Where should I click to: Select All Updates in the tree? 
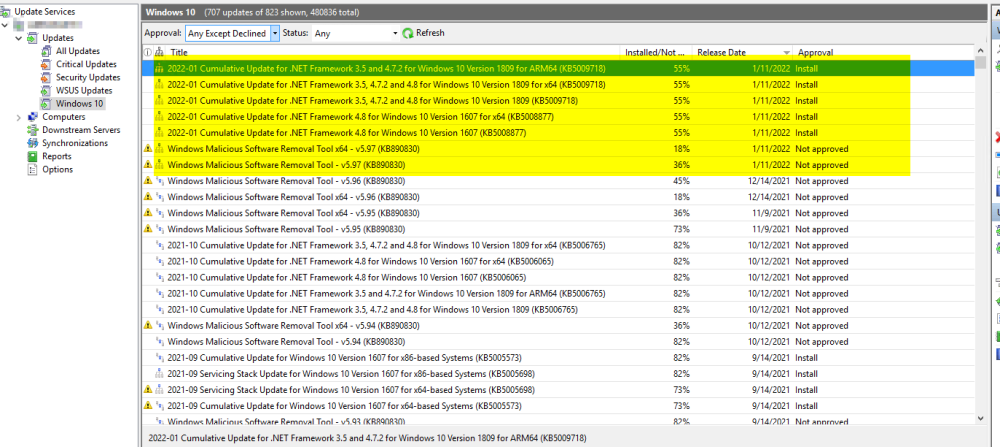tap(78, 51)
